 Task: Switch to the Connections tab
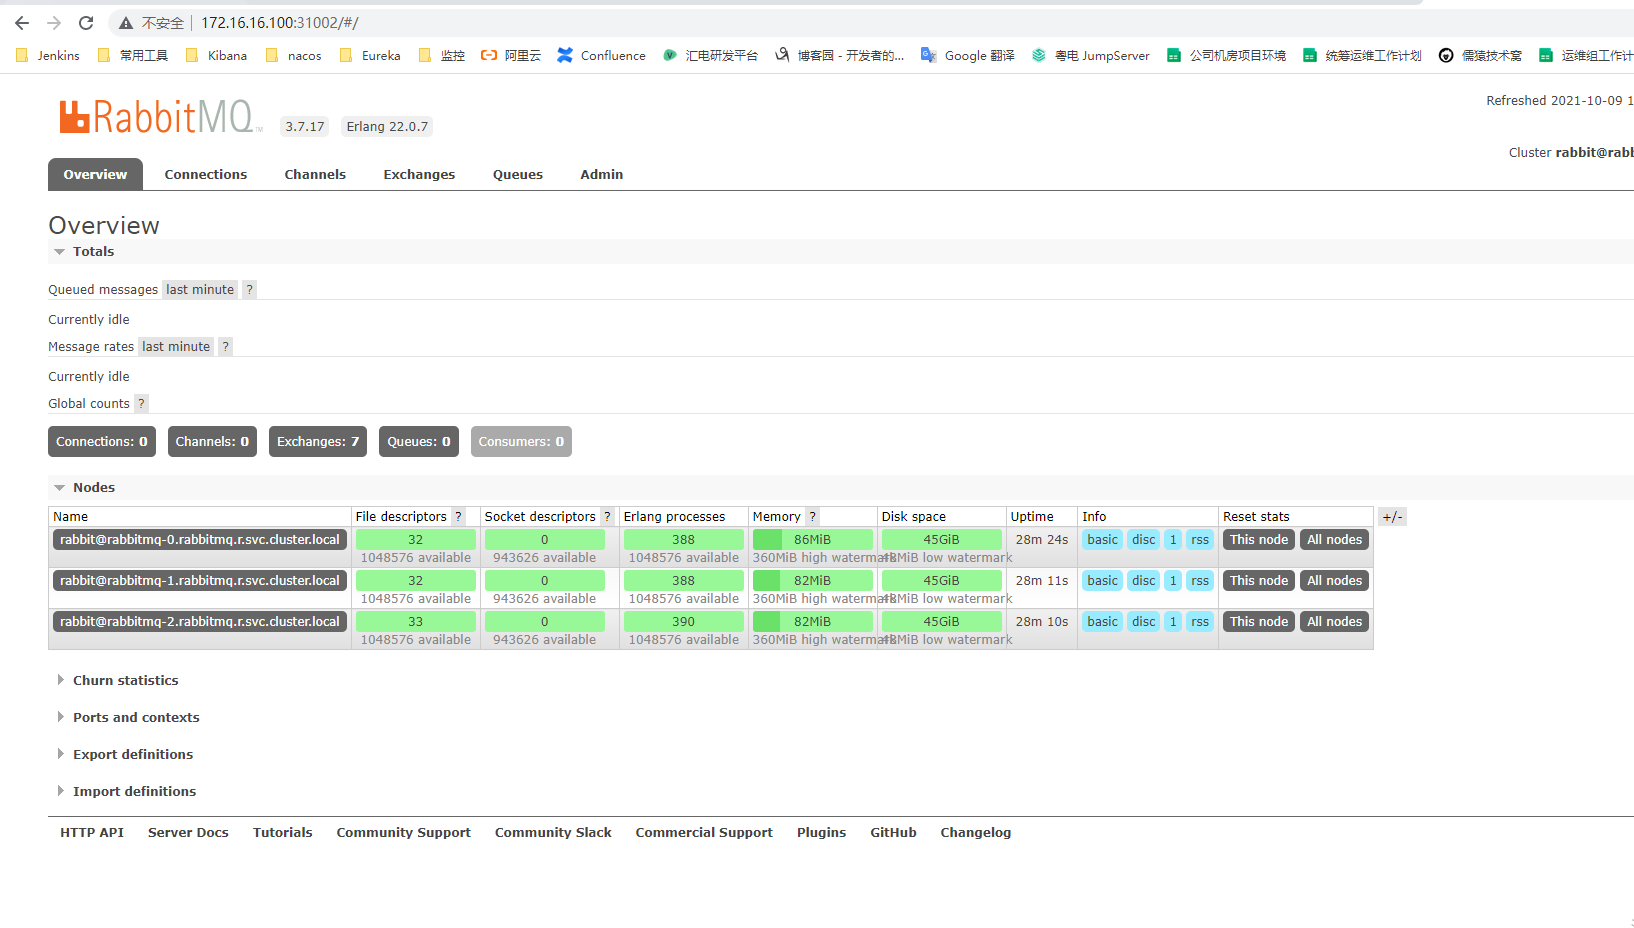click(206, 175)
